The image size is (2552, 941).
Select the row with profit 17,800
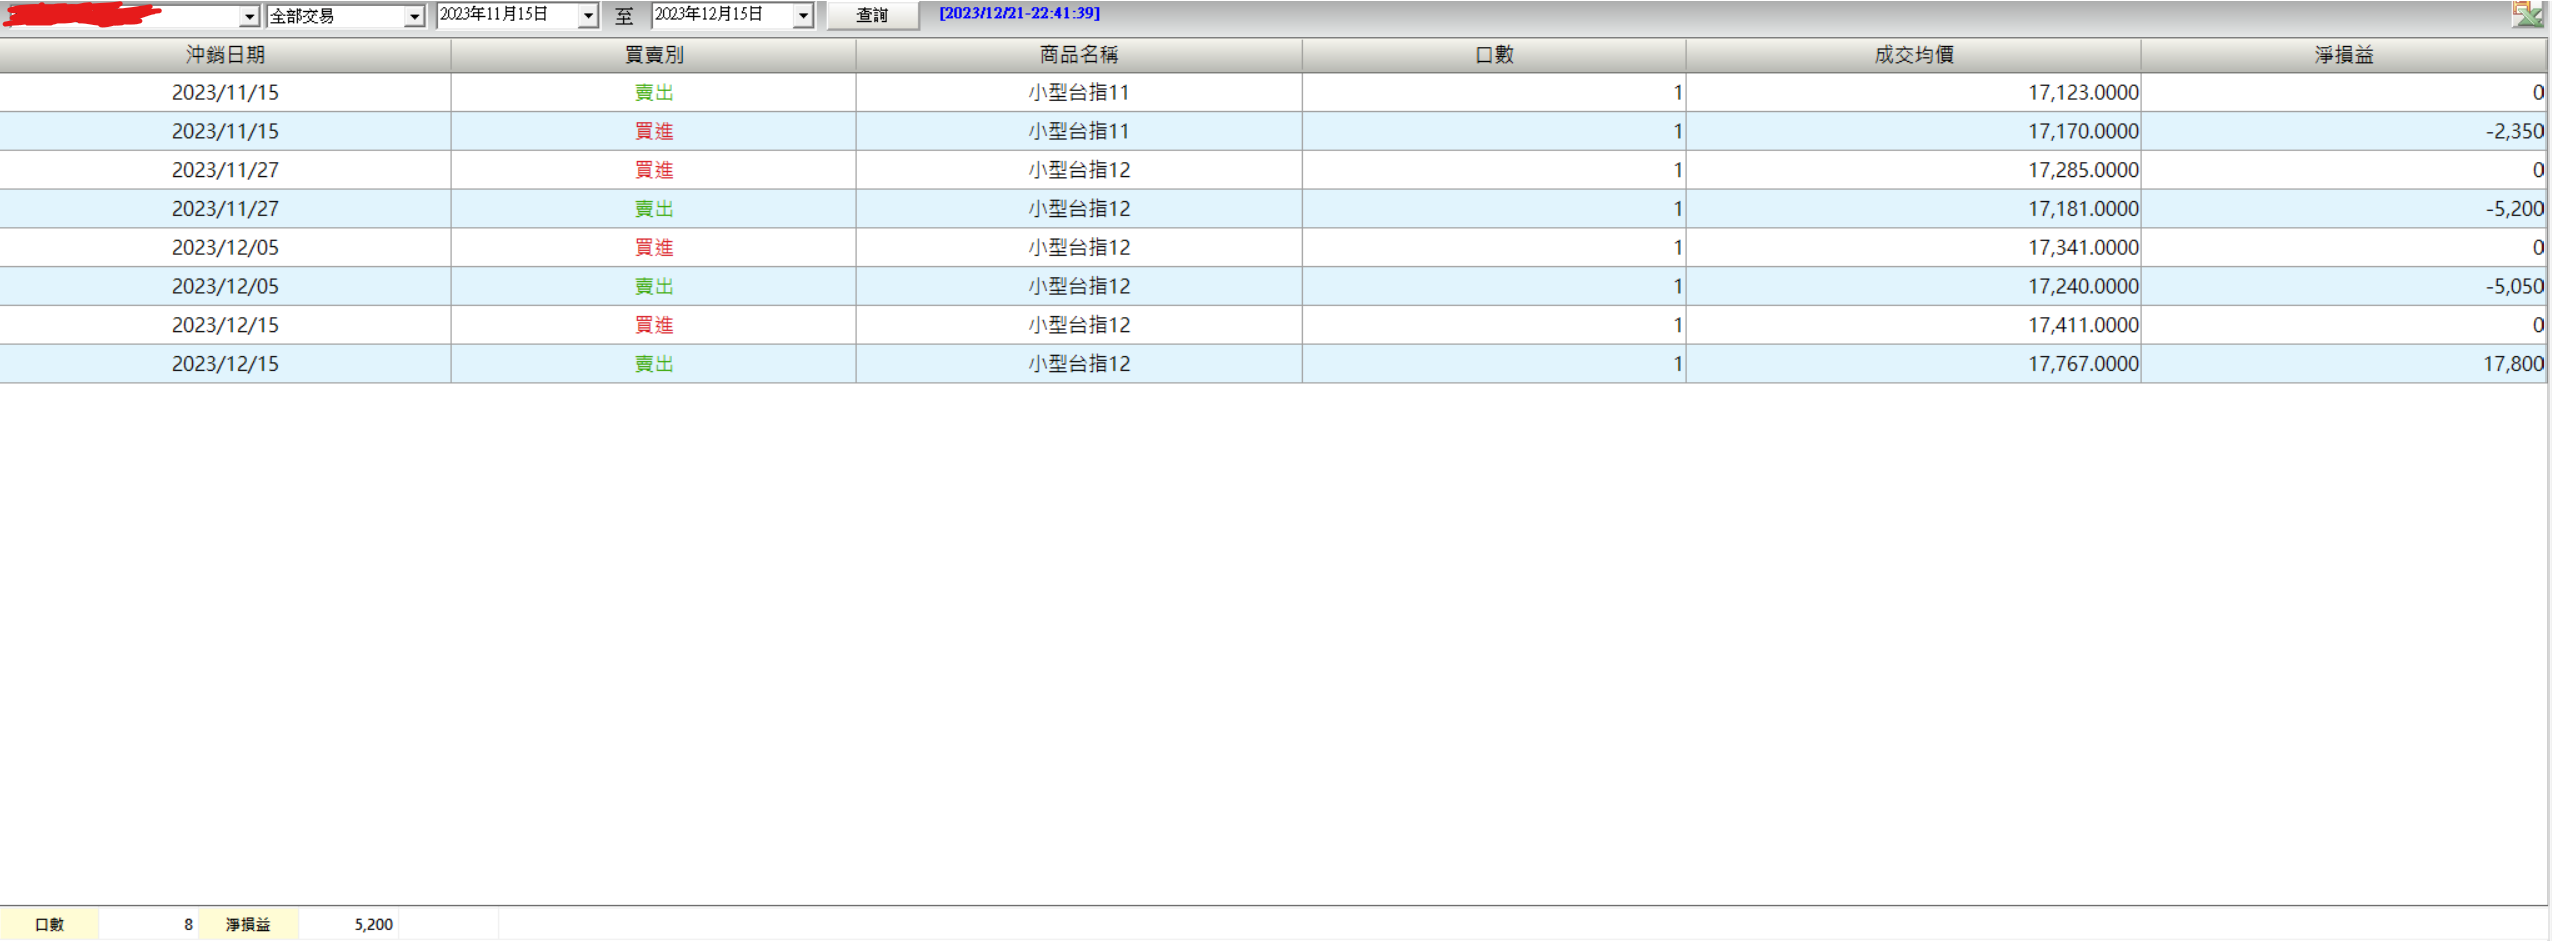1273,364
